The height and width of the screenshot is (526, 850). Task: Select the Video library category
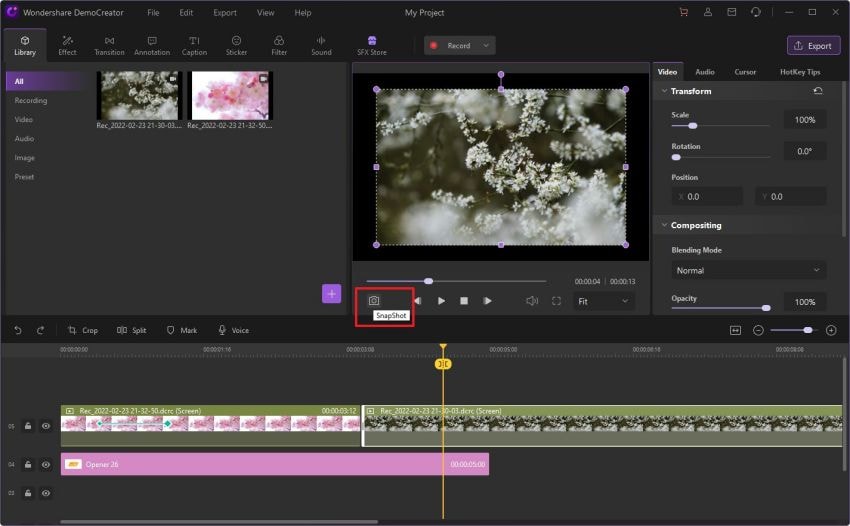[x=24, y=119]
